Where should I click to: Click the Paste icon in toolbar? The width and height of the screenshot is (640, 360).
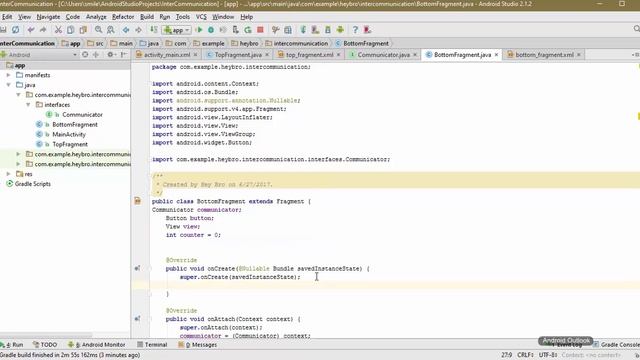[83, 30]
